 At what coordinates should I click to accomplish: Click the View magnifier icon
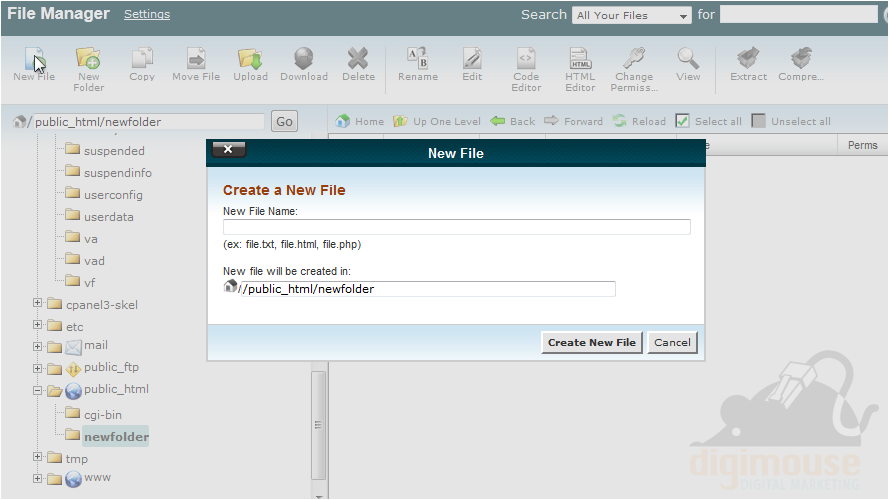click(x=688, y=58)
